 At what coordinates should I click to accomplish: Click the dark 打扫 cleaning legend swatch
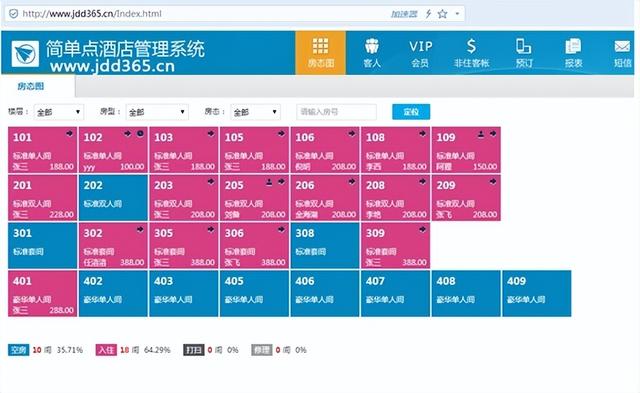click(194, 350)
